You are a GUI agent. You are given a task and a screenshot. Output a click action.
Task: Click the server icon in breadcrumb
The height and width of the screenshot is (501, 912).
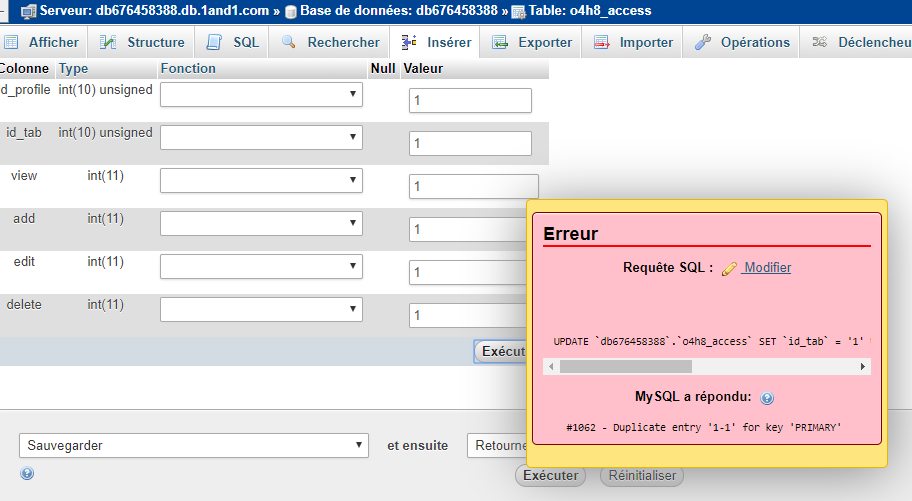click(x=28, y=11)
